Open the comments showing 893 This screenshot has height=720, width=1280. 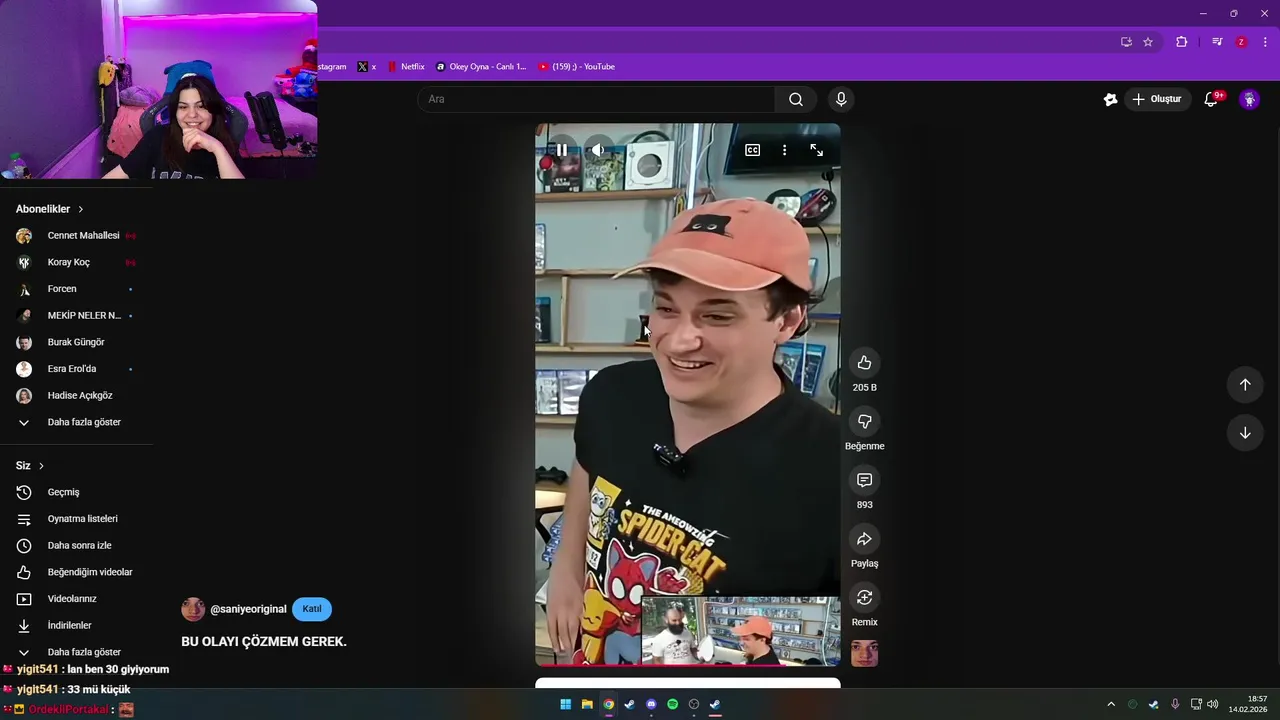pos(864,480)
